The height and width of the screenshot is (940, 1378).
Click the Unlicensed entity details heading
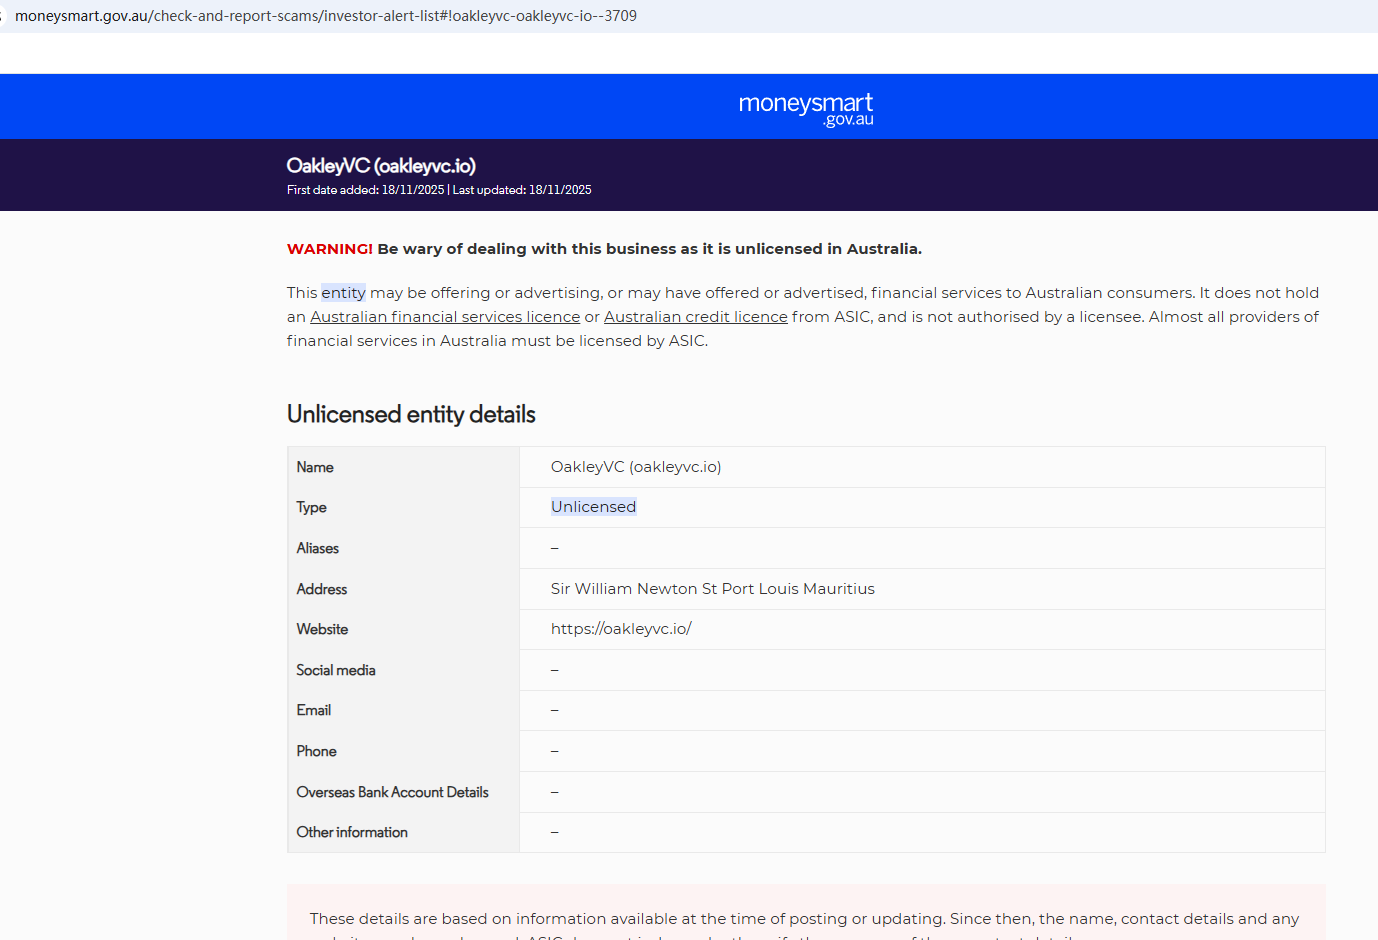click(411, 414)
